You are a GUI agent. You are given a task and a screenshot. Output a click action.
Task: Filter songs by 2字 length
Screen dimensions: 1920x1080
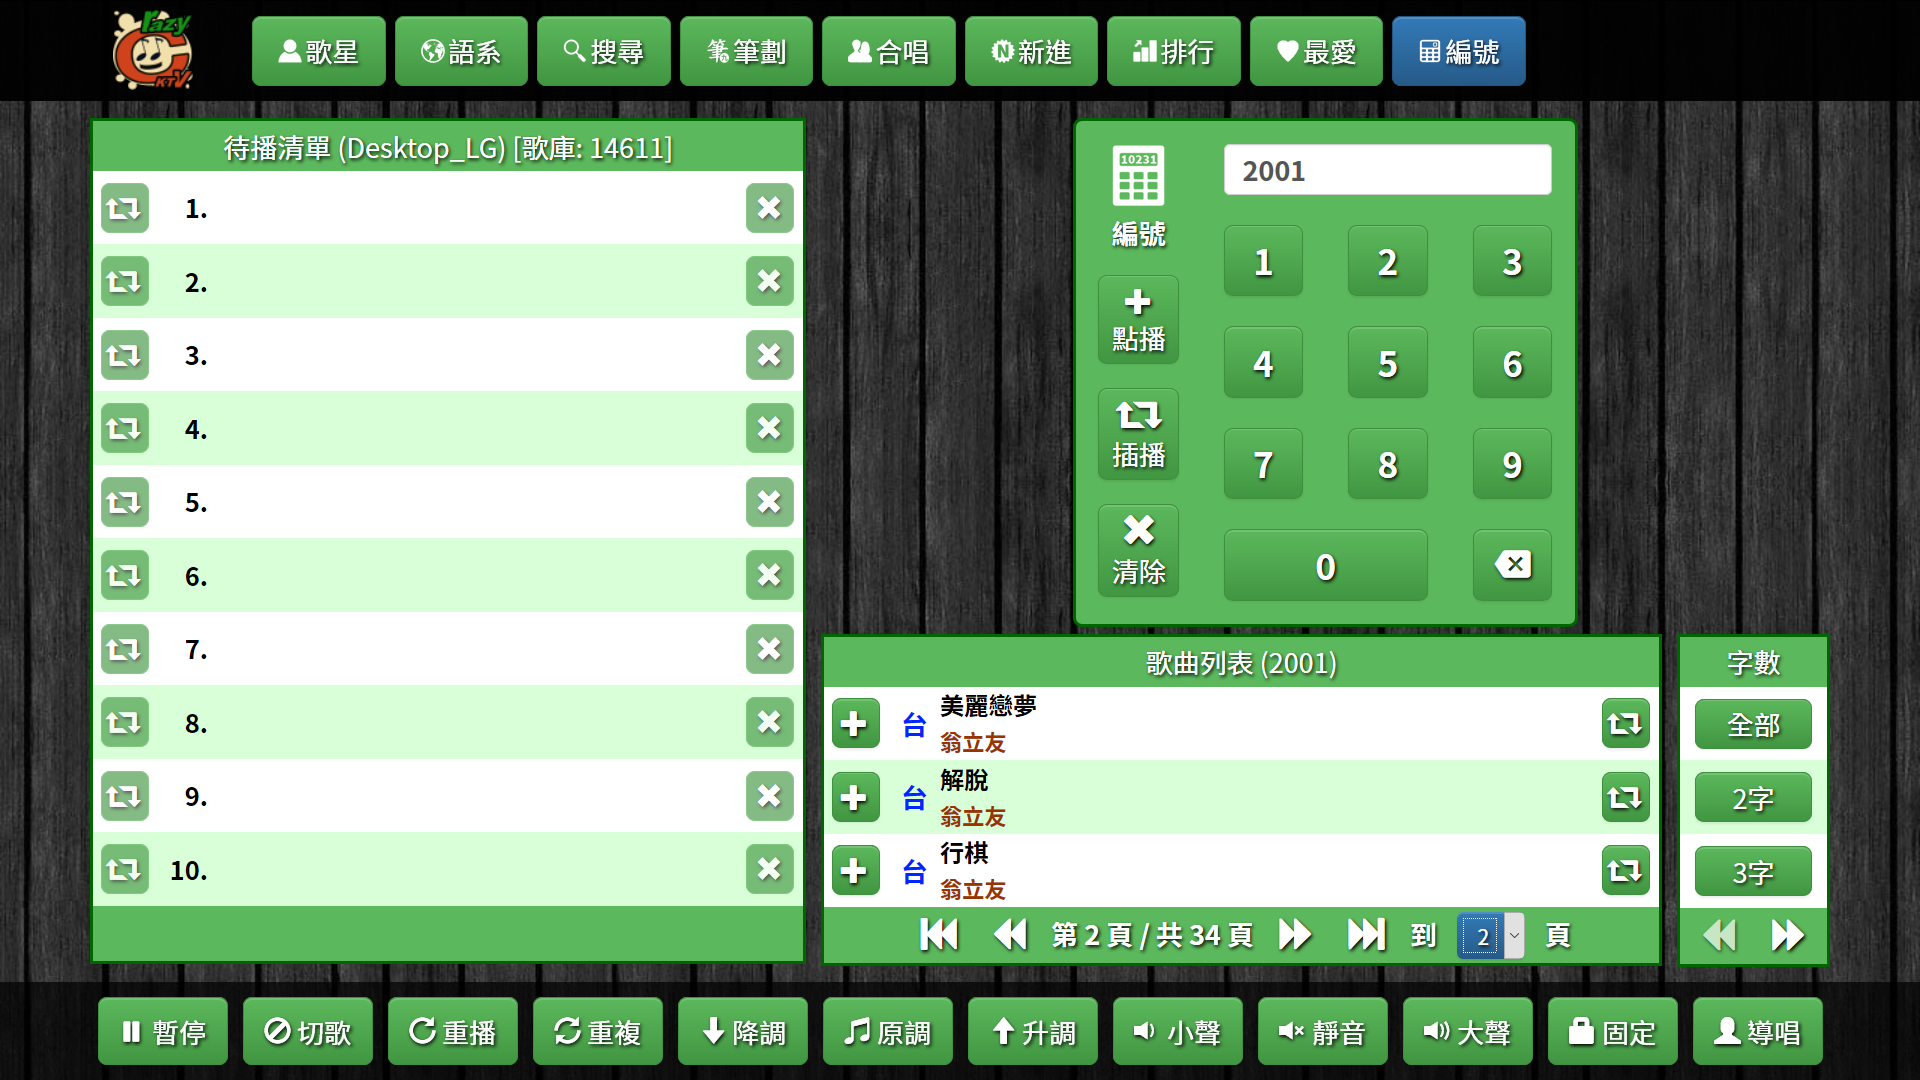[1752, 798]
